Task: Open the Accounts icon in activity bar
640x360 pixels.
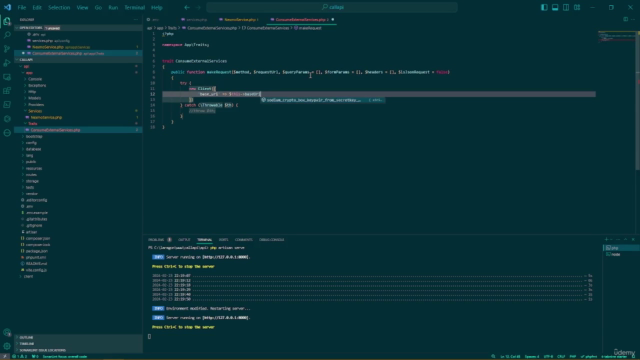Action: point(7,333)
